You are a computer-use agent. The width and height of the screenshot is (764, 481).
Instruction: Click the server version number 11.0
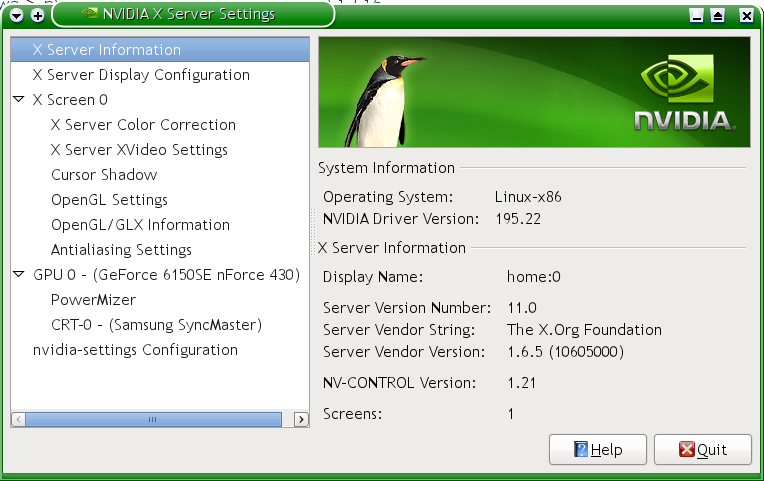[522, 308]
